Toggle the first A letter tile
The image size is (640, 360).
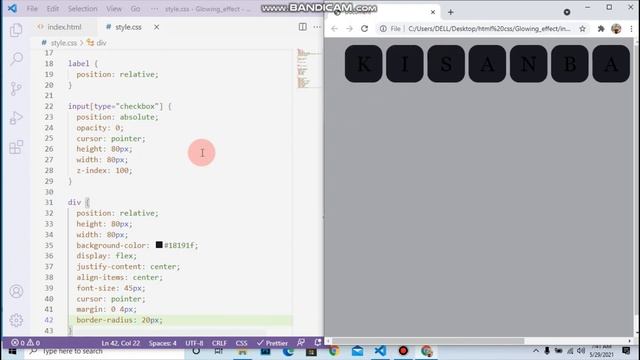[487, 64]
